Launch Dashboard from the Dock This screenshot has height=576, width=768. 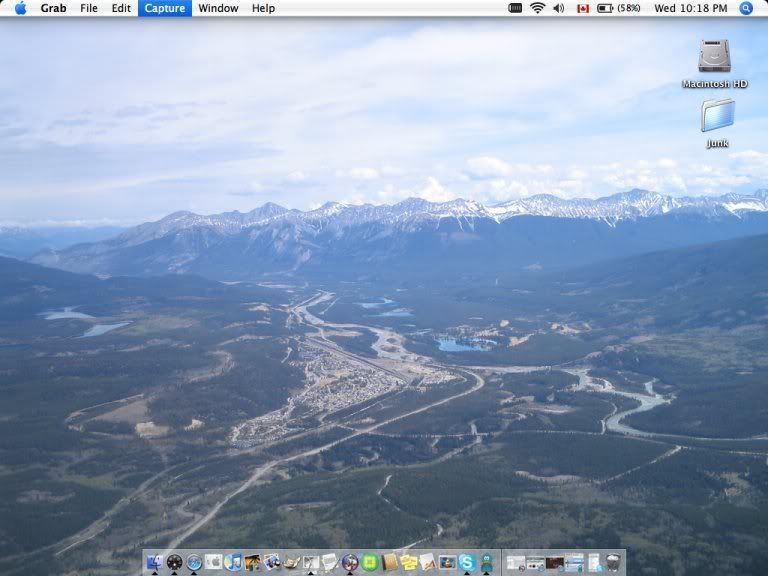pos(174,562)
